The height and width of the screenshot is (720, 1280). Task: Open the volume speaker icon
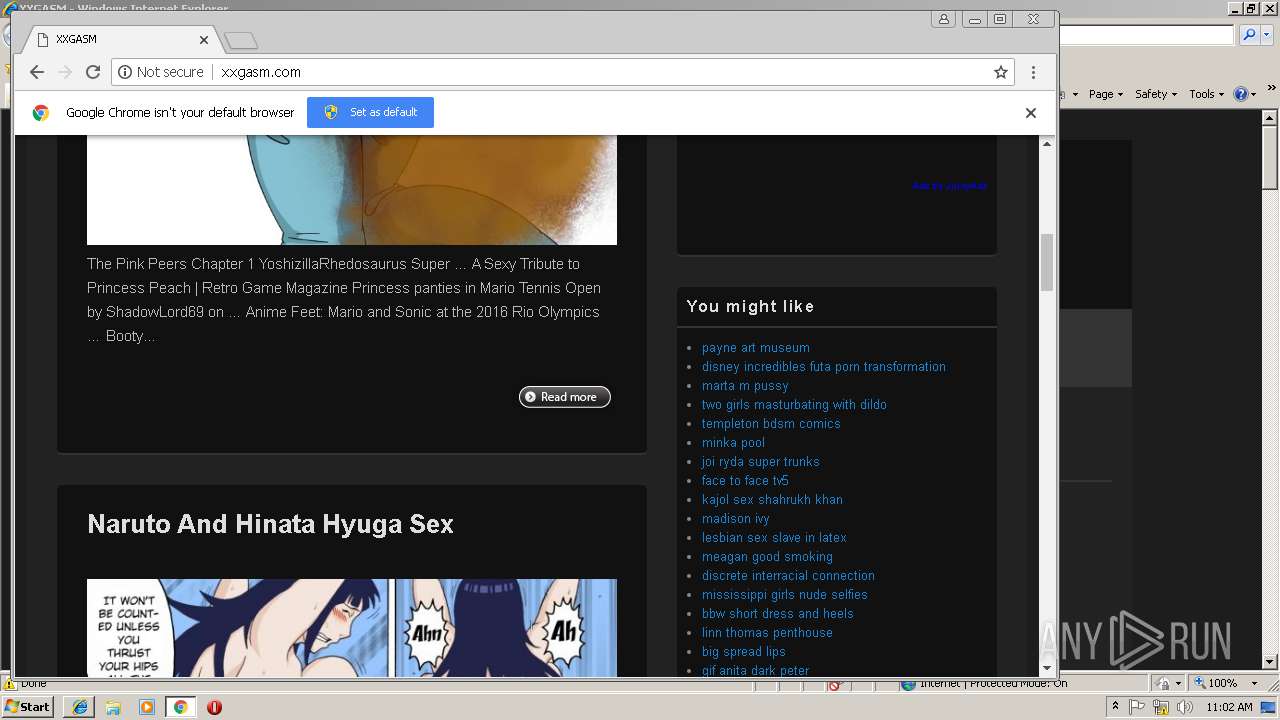(x=1185, y=707)
